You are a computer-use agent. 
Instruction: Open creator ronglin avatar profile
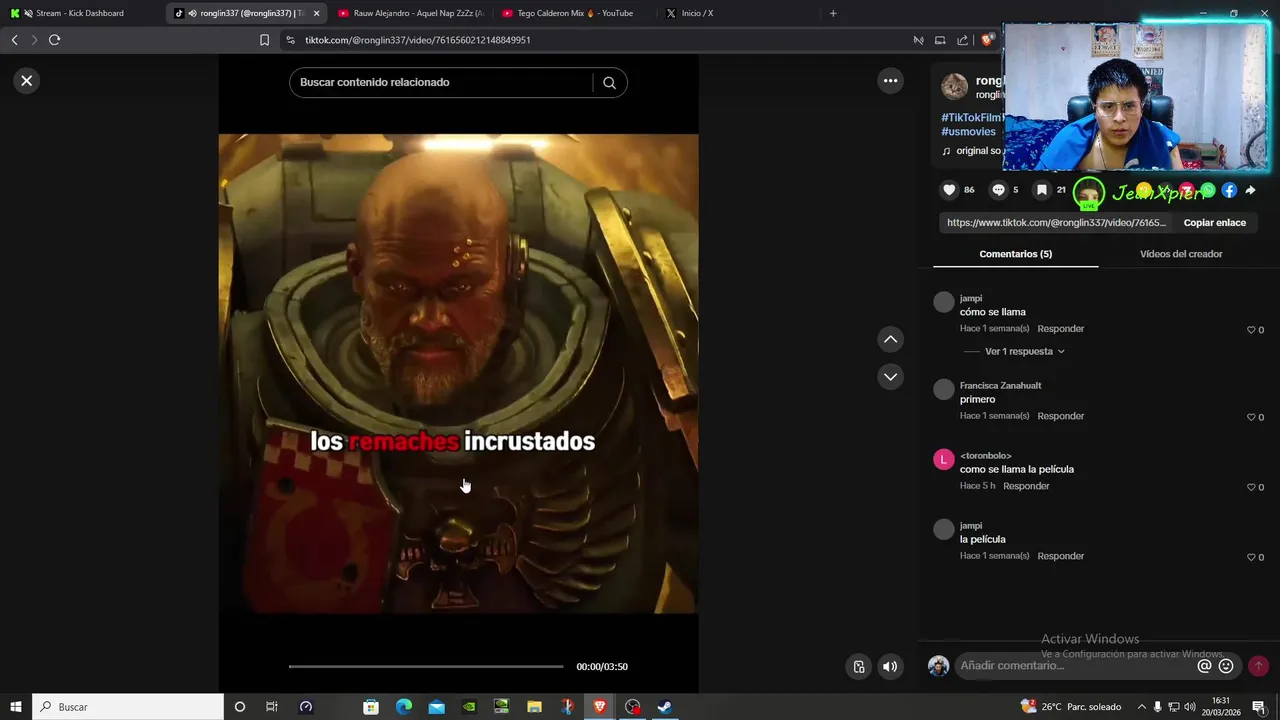coord(955,86)
